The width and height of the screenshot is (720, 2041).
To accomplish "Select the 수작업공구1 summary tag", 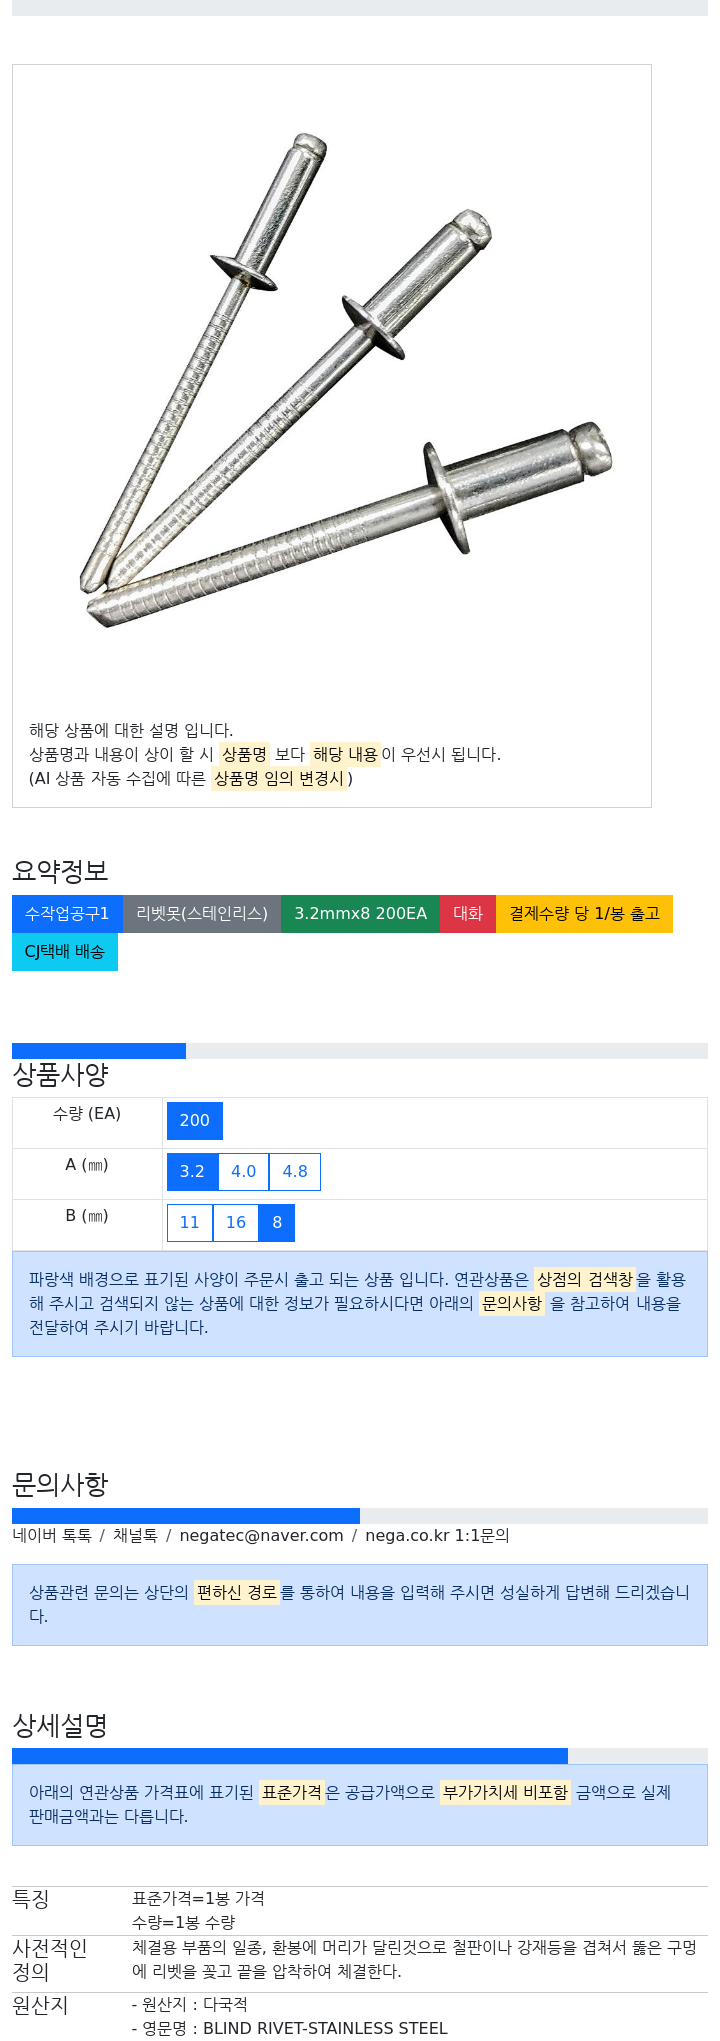I will click(x=67, y=914).
